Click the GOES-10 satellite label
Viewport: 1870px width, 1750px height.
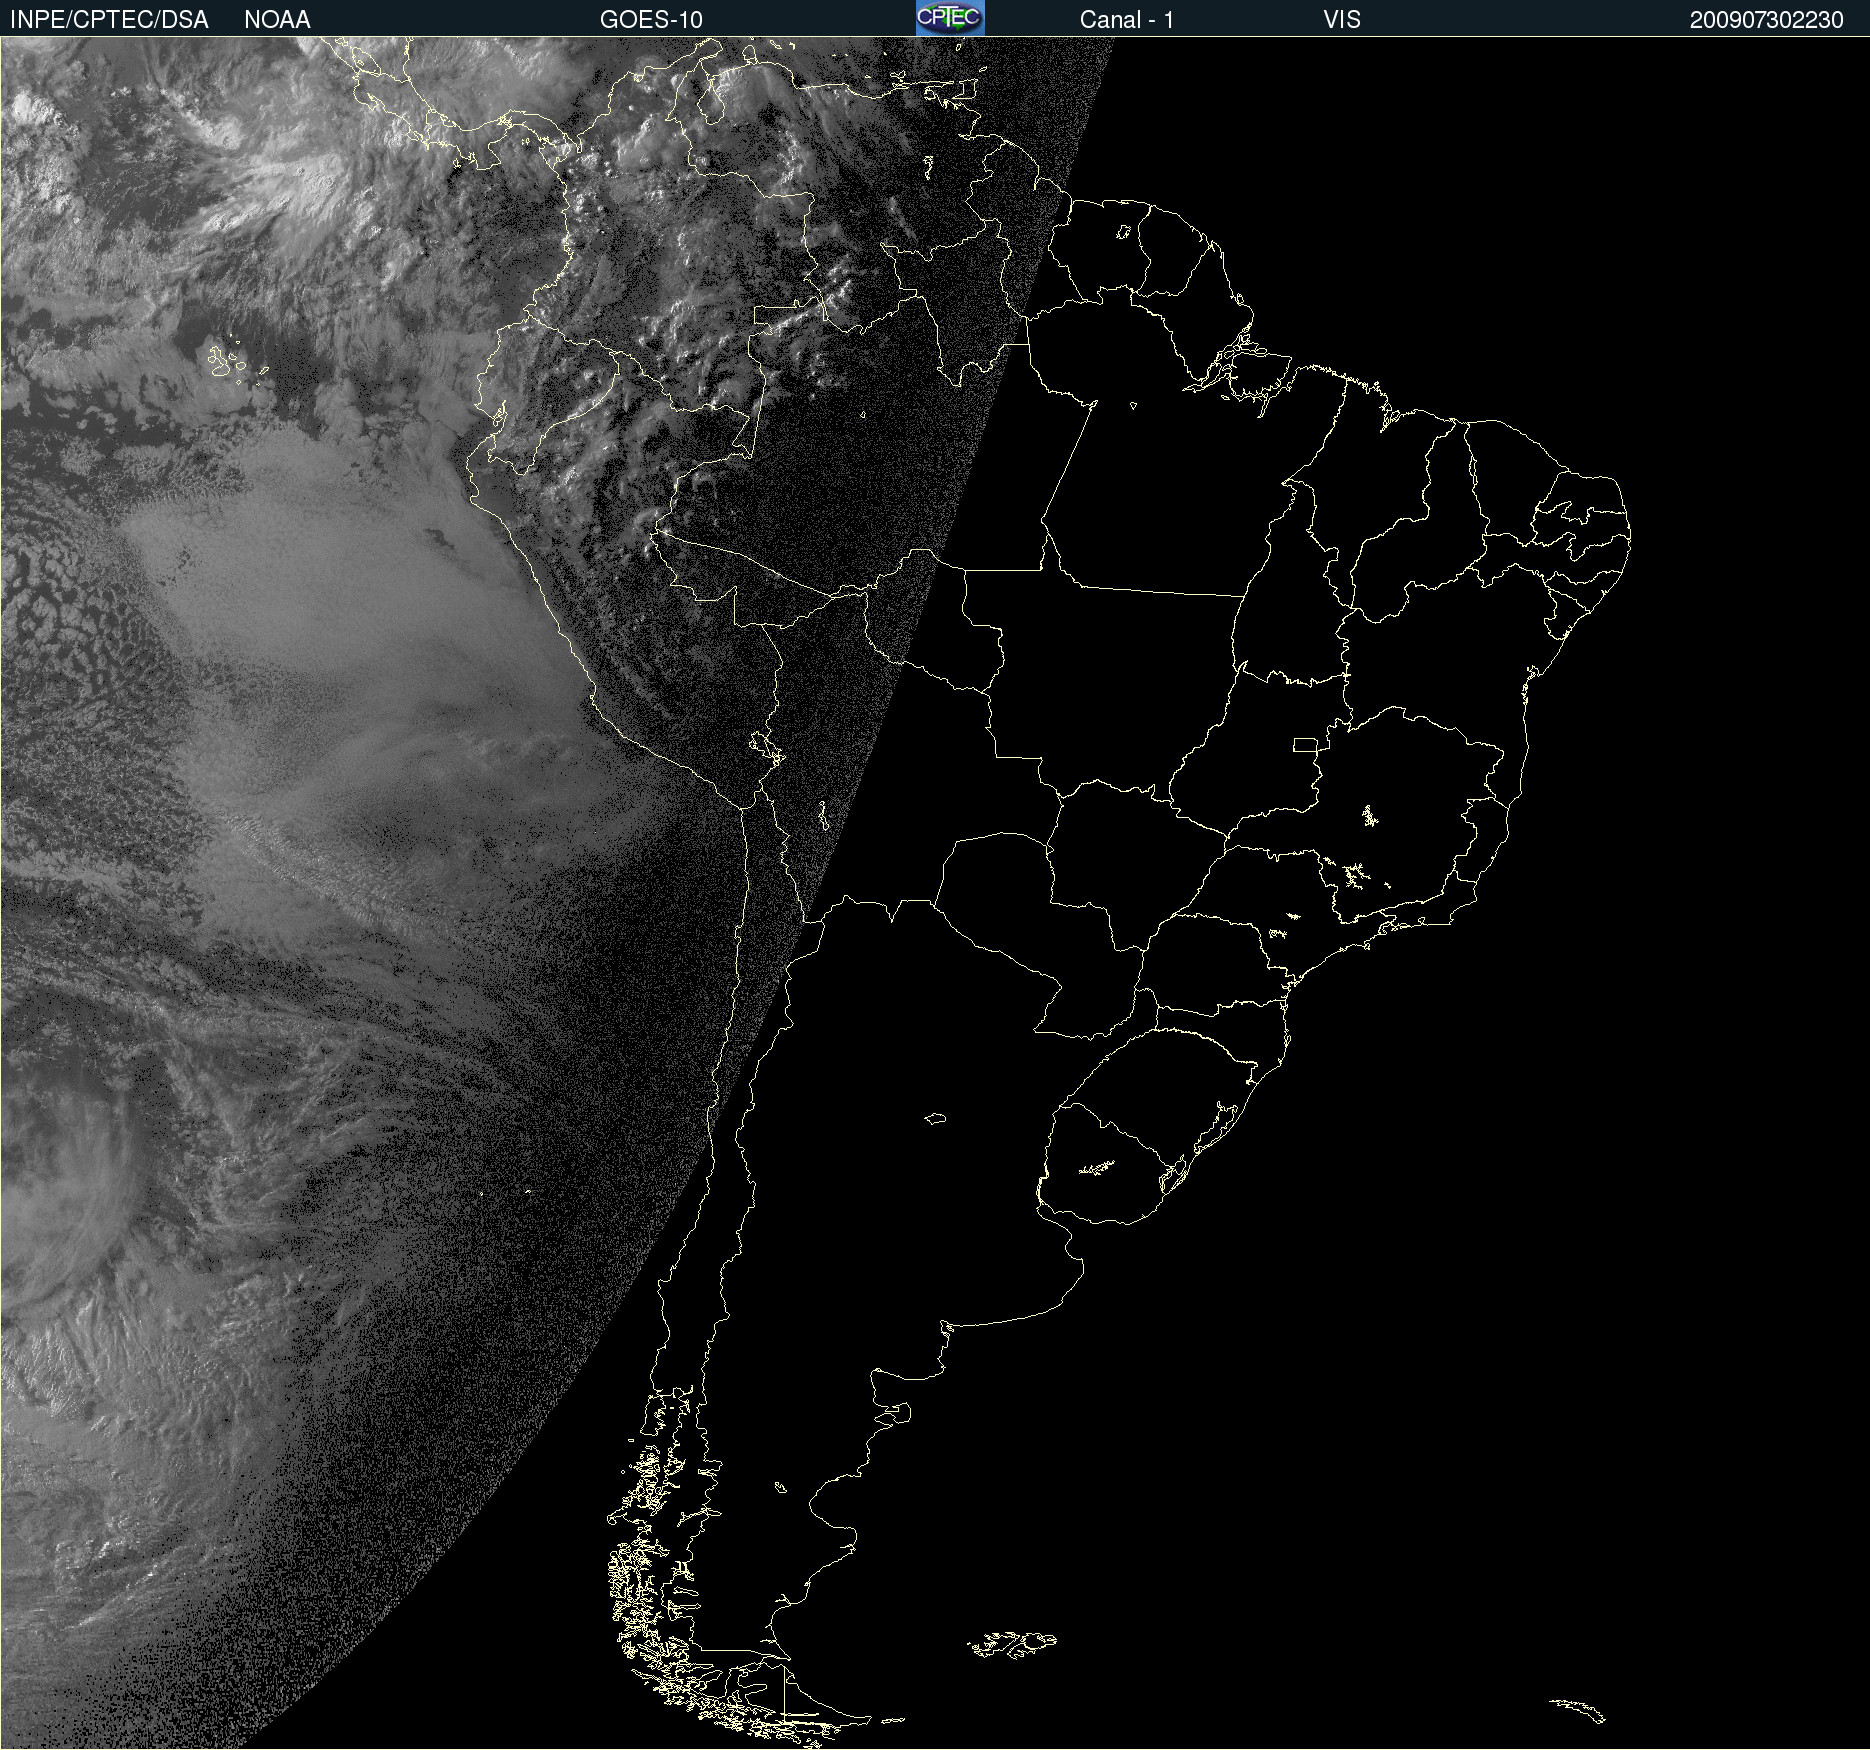pos(651,20)
